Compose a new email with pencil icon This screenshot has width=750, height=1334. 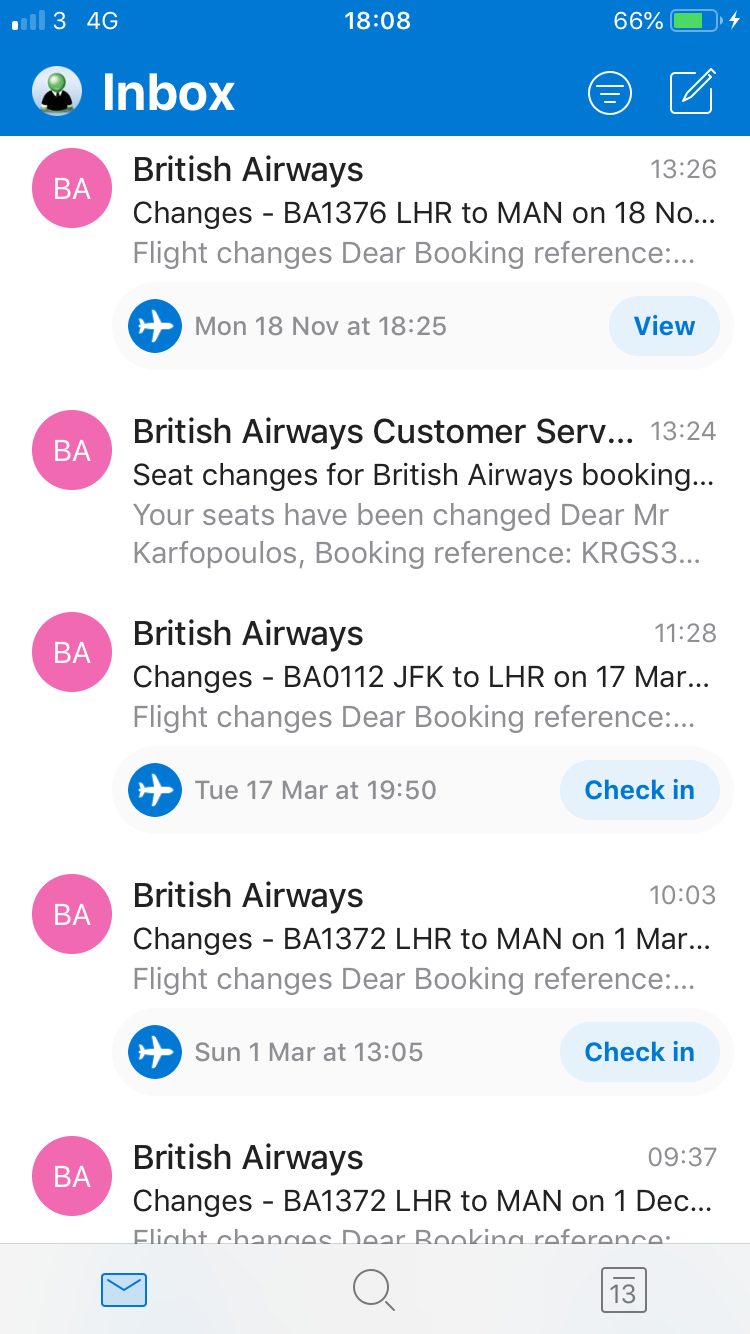(x=693, y=92)
